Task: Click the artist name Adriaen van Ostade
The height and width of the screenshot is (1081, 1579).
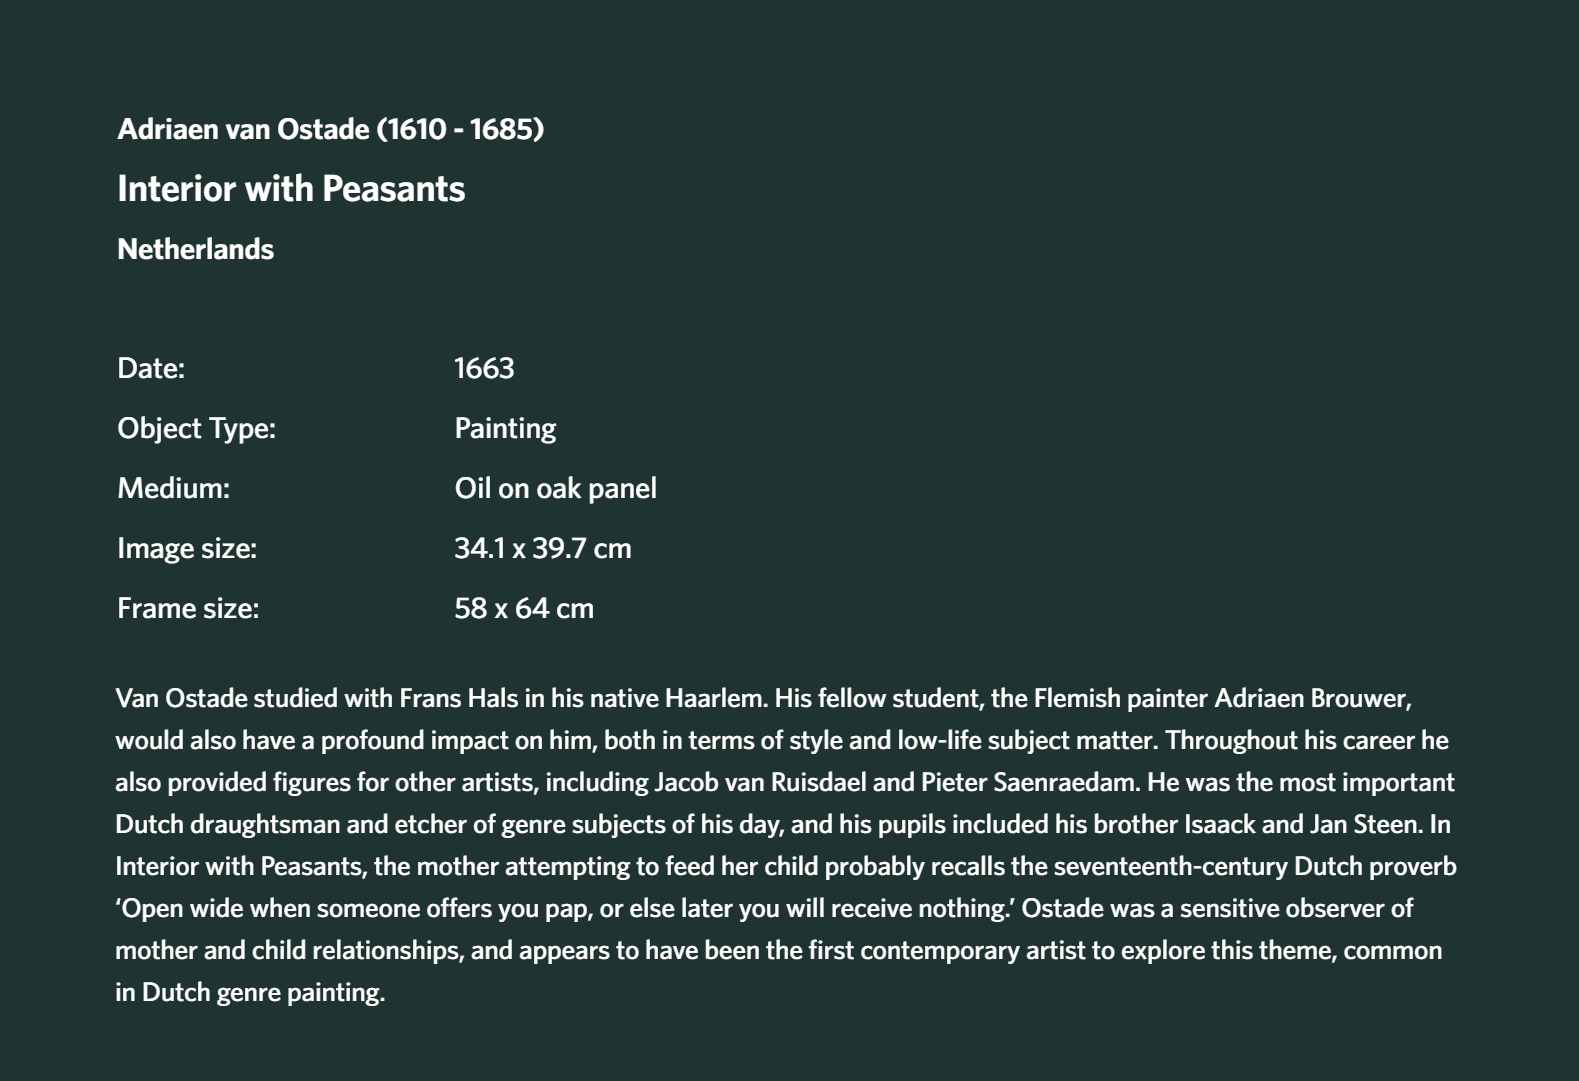Action: [x=243, y=129]
